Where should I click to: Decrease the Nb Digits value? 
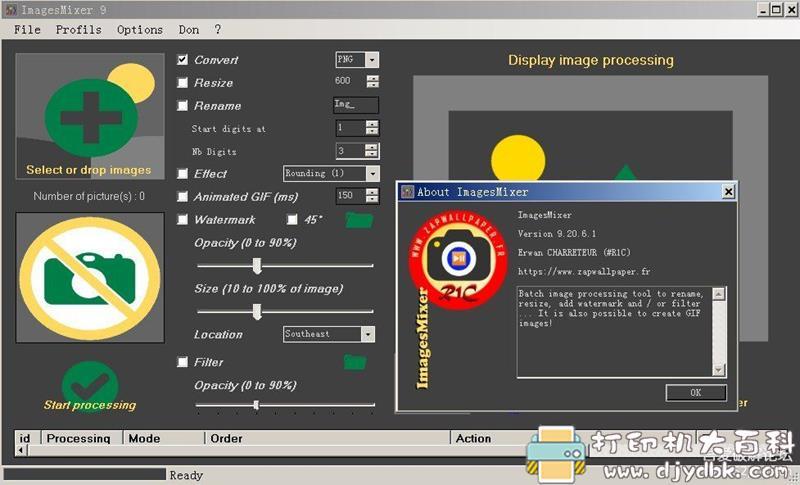[372, 154]
